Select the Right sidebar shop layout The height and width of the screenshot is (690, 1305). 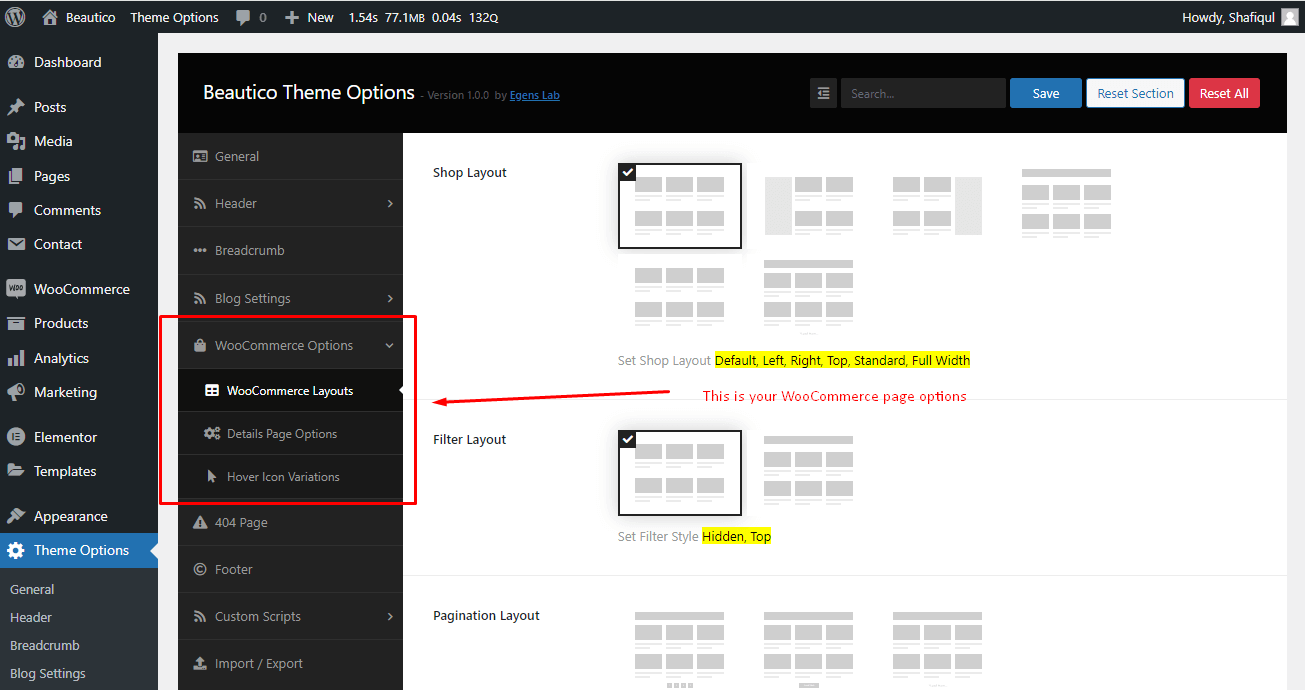(x=937, y=206)
